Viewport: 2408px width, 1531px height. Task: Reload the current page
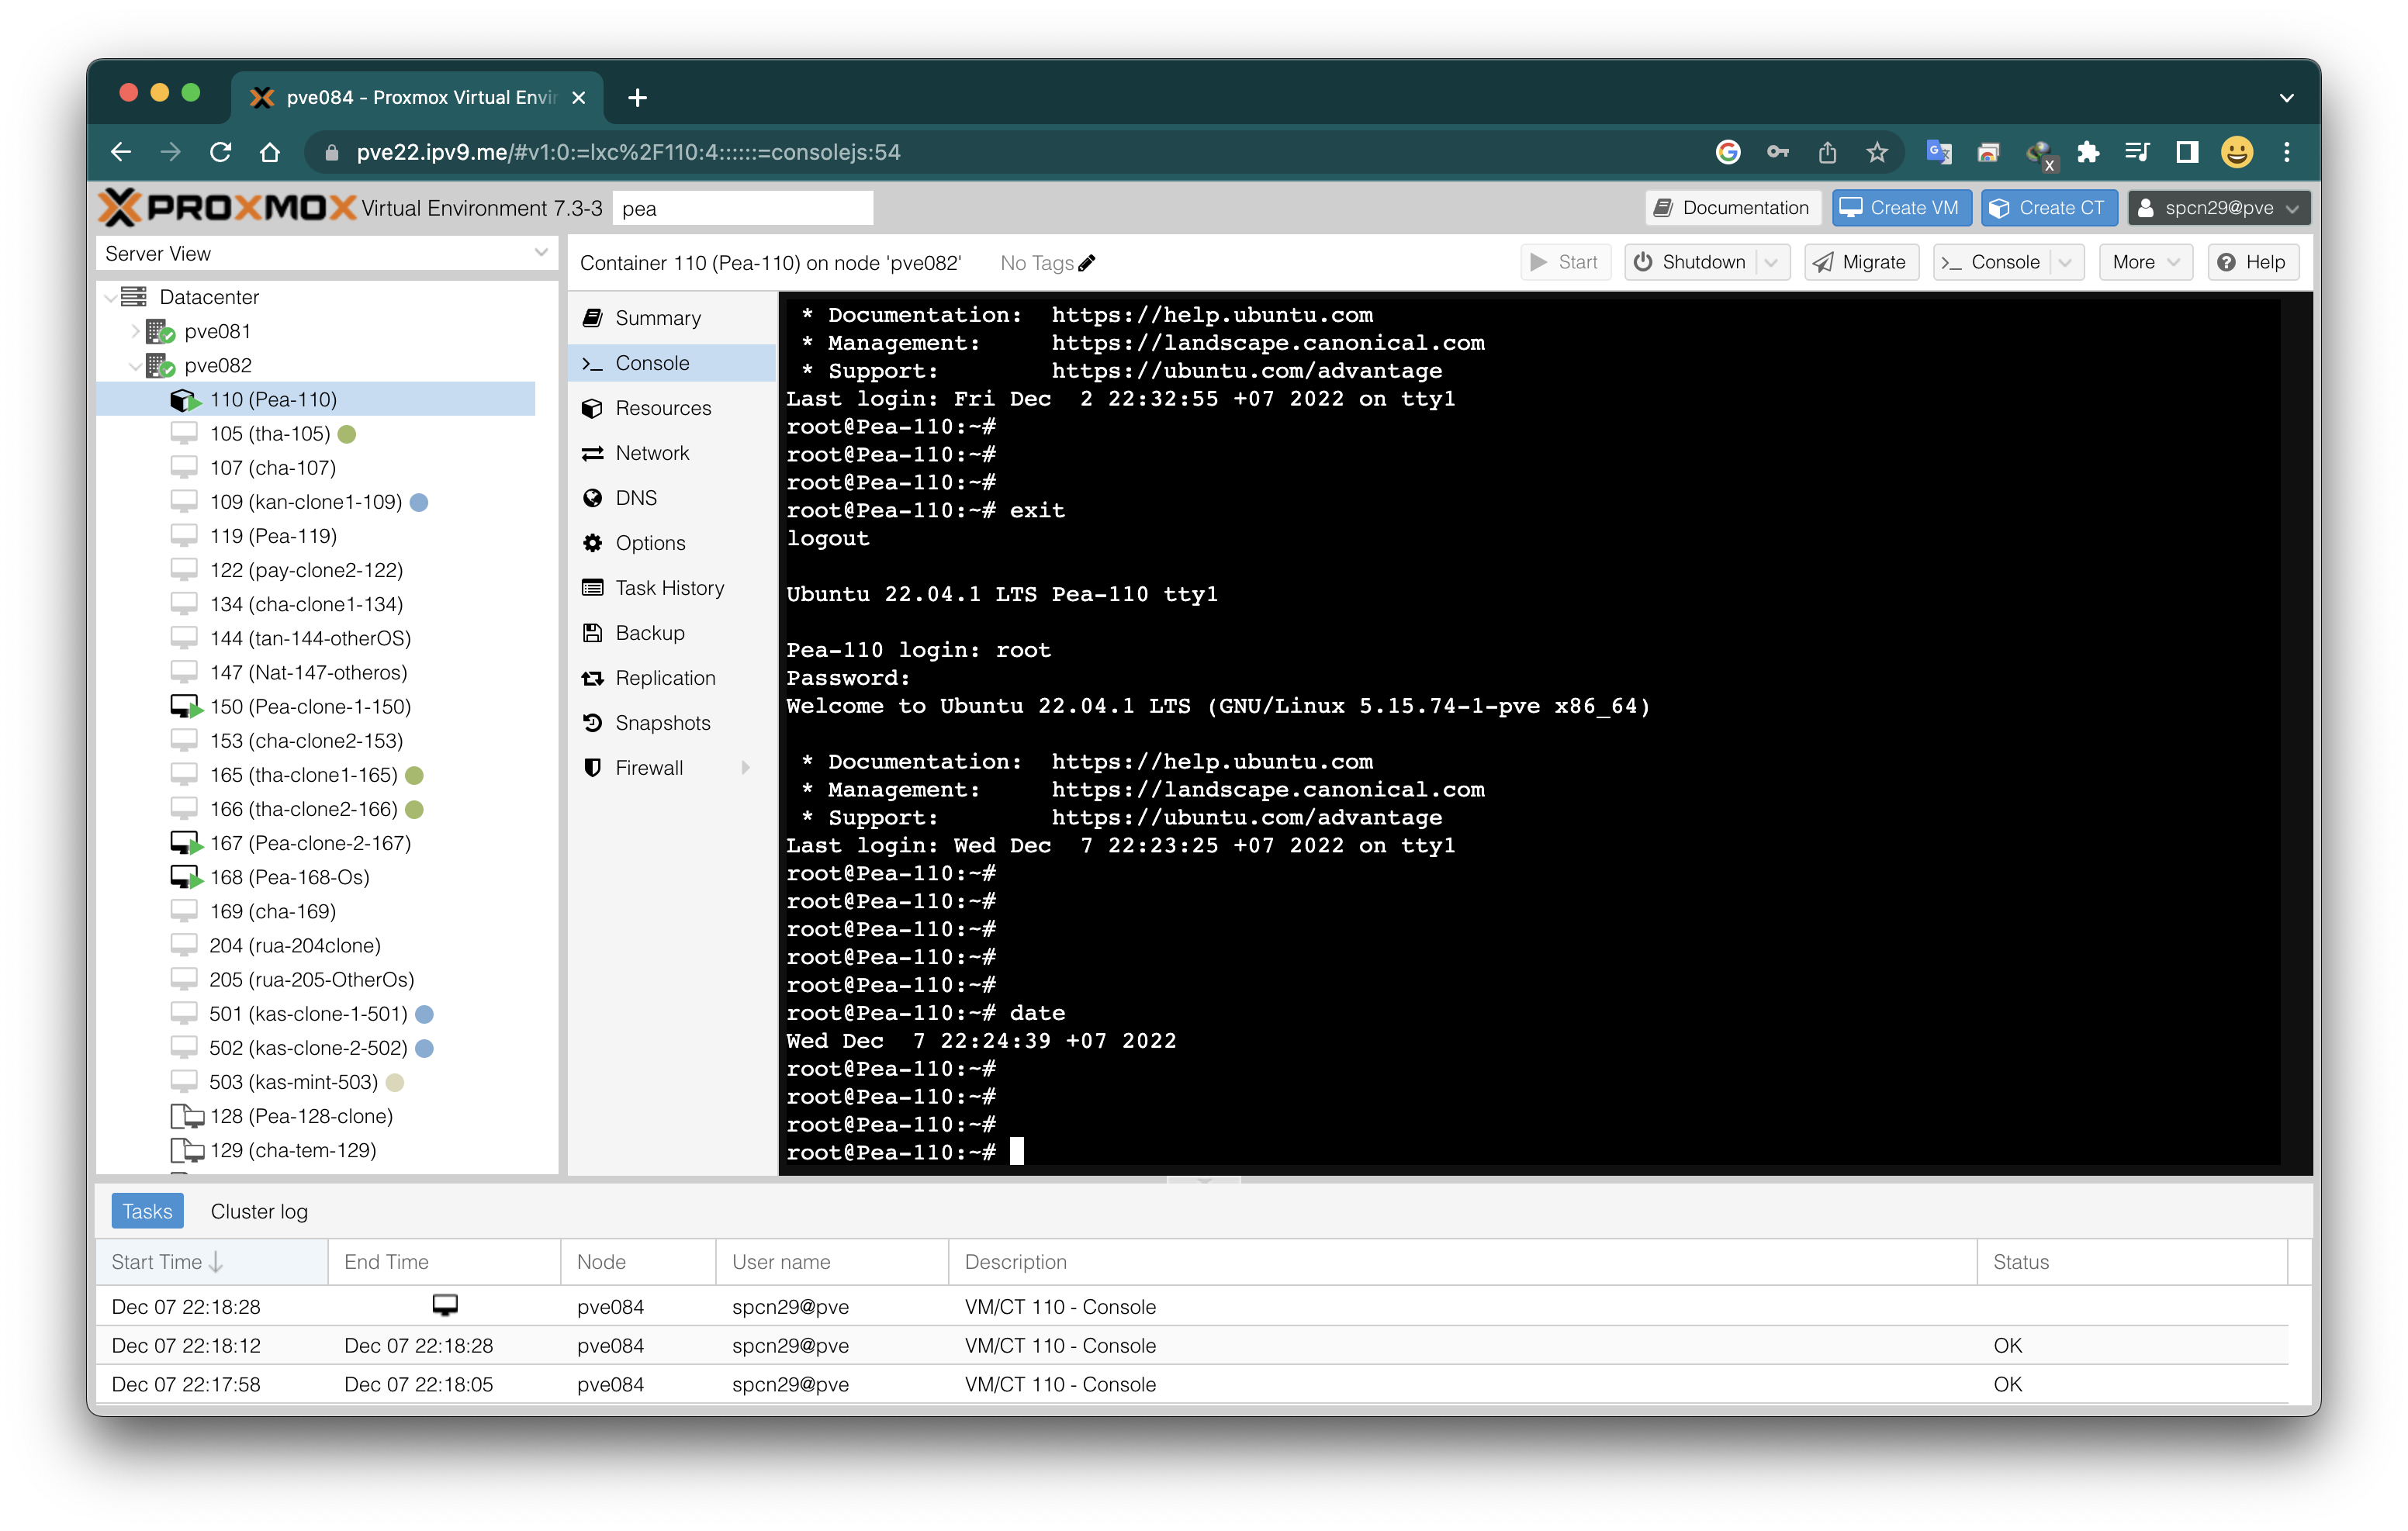tap(221, 152)
